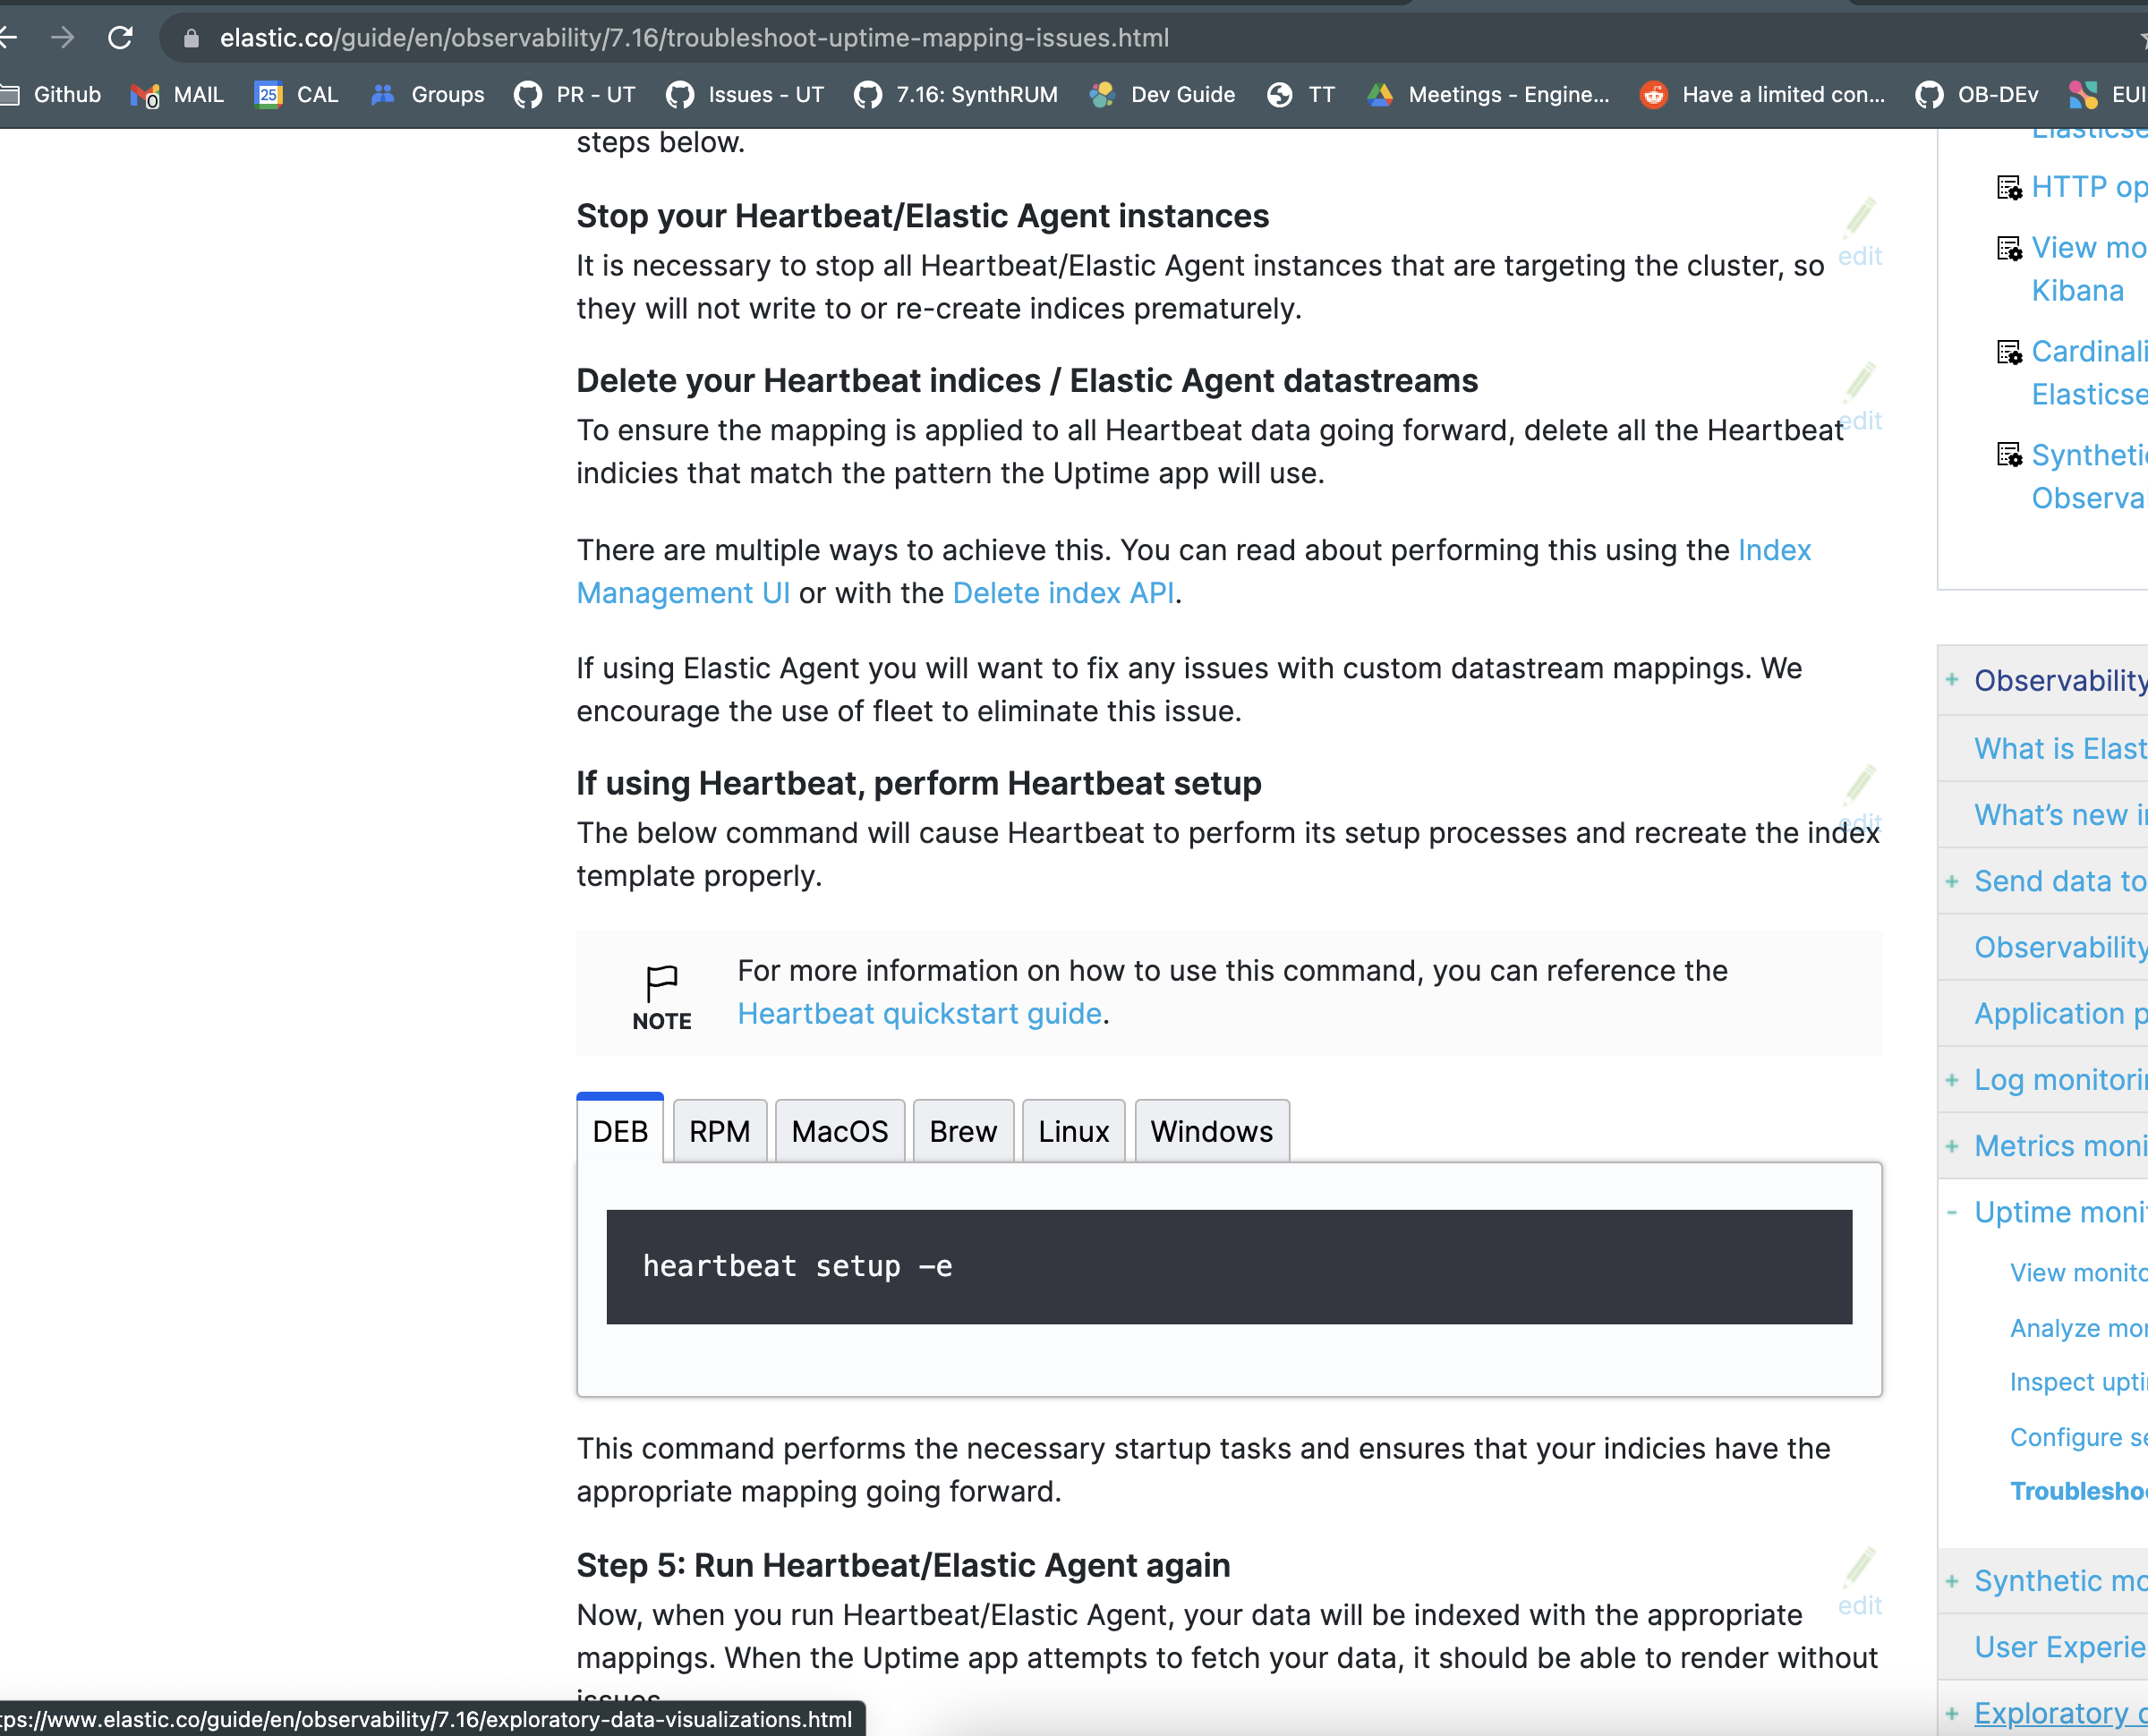Switch to the RPM tab

coord(719,1130)
